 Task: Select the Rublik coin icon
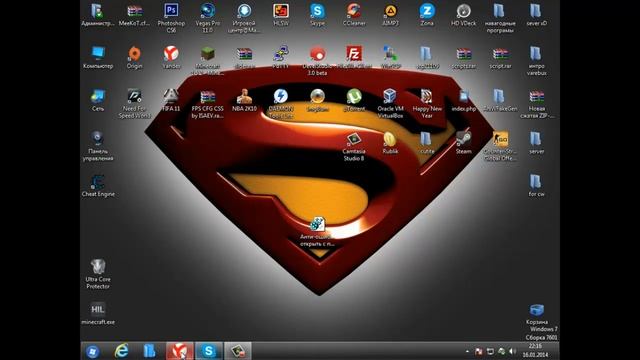(391, 139)
